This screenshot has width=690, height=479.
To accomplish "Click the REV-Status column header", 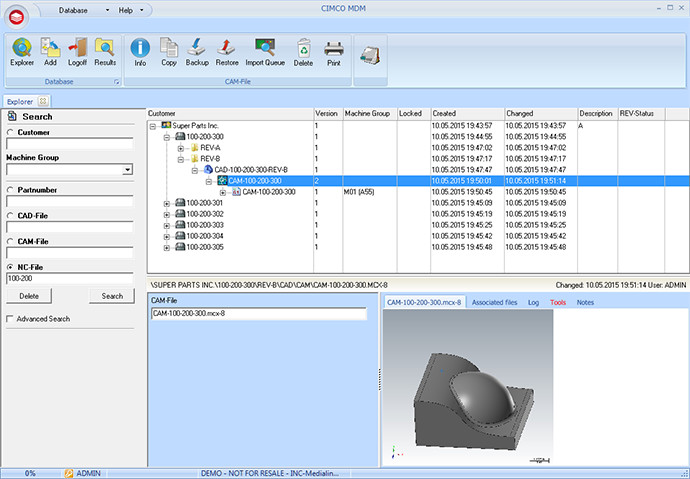I will click(x=642, y=113).
